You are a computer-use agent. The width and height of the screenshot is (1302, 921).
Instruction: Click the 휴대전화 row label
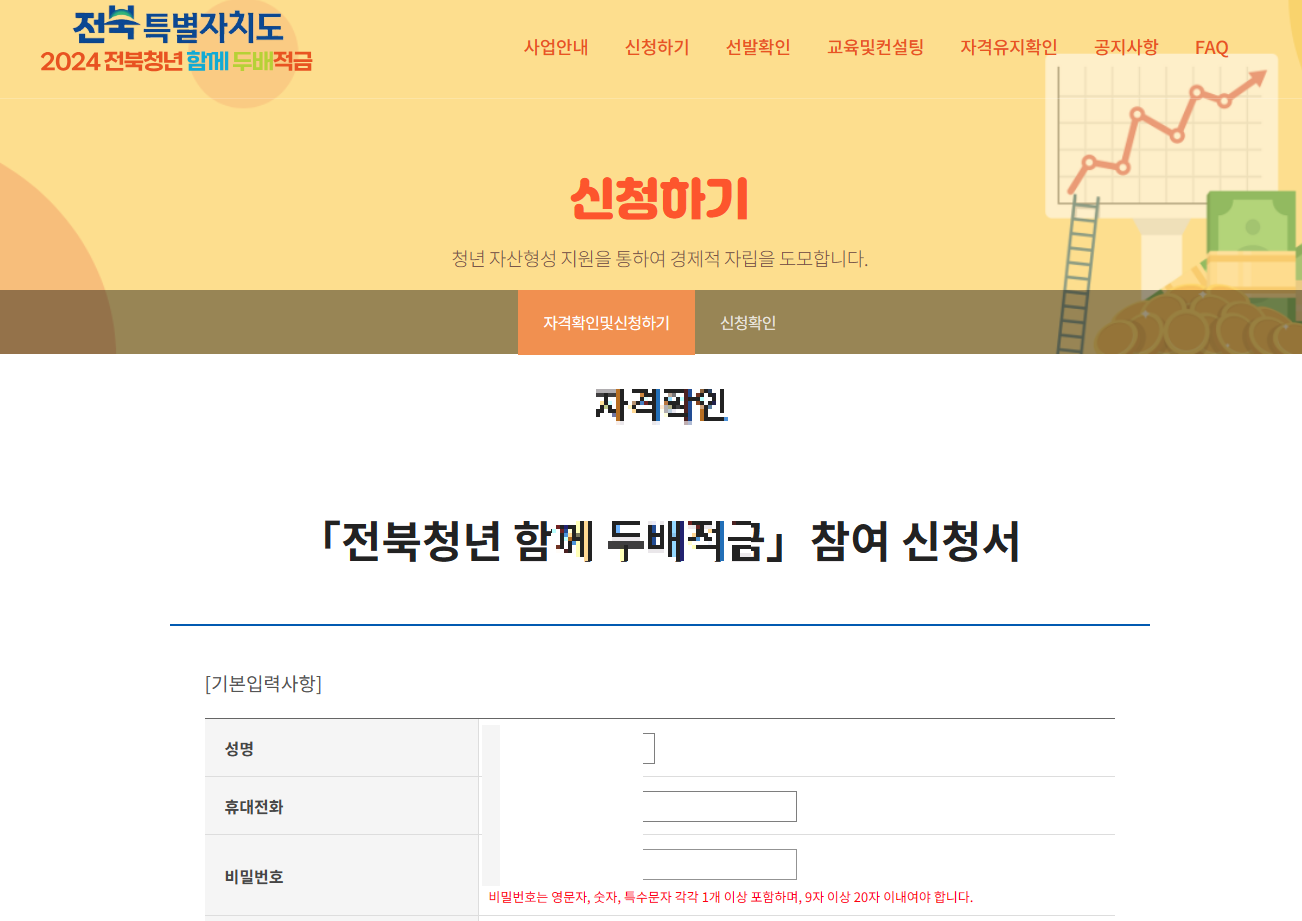coord(254,806)
